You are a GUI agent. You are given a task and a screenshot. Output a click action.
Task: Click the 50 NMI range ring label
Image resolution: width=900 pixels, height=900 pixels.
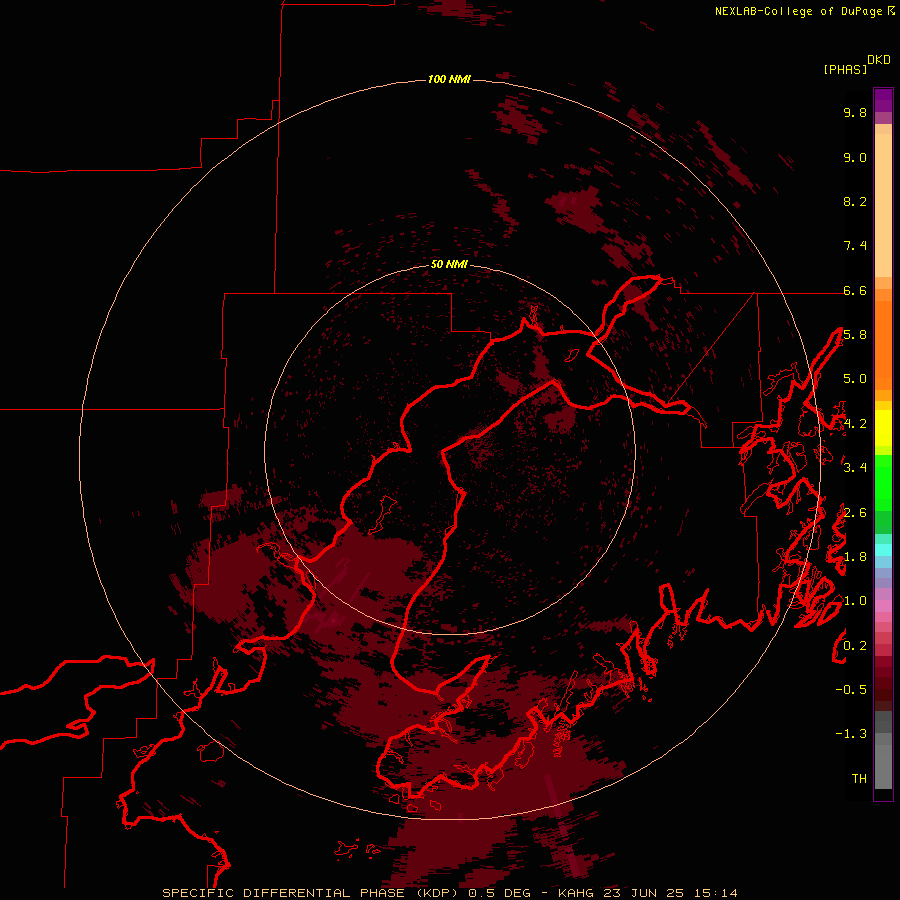click(x=449, y=264)
